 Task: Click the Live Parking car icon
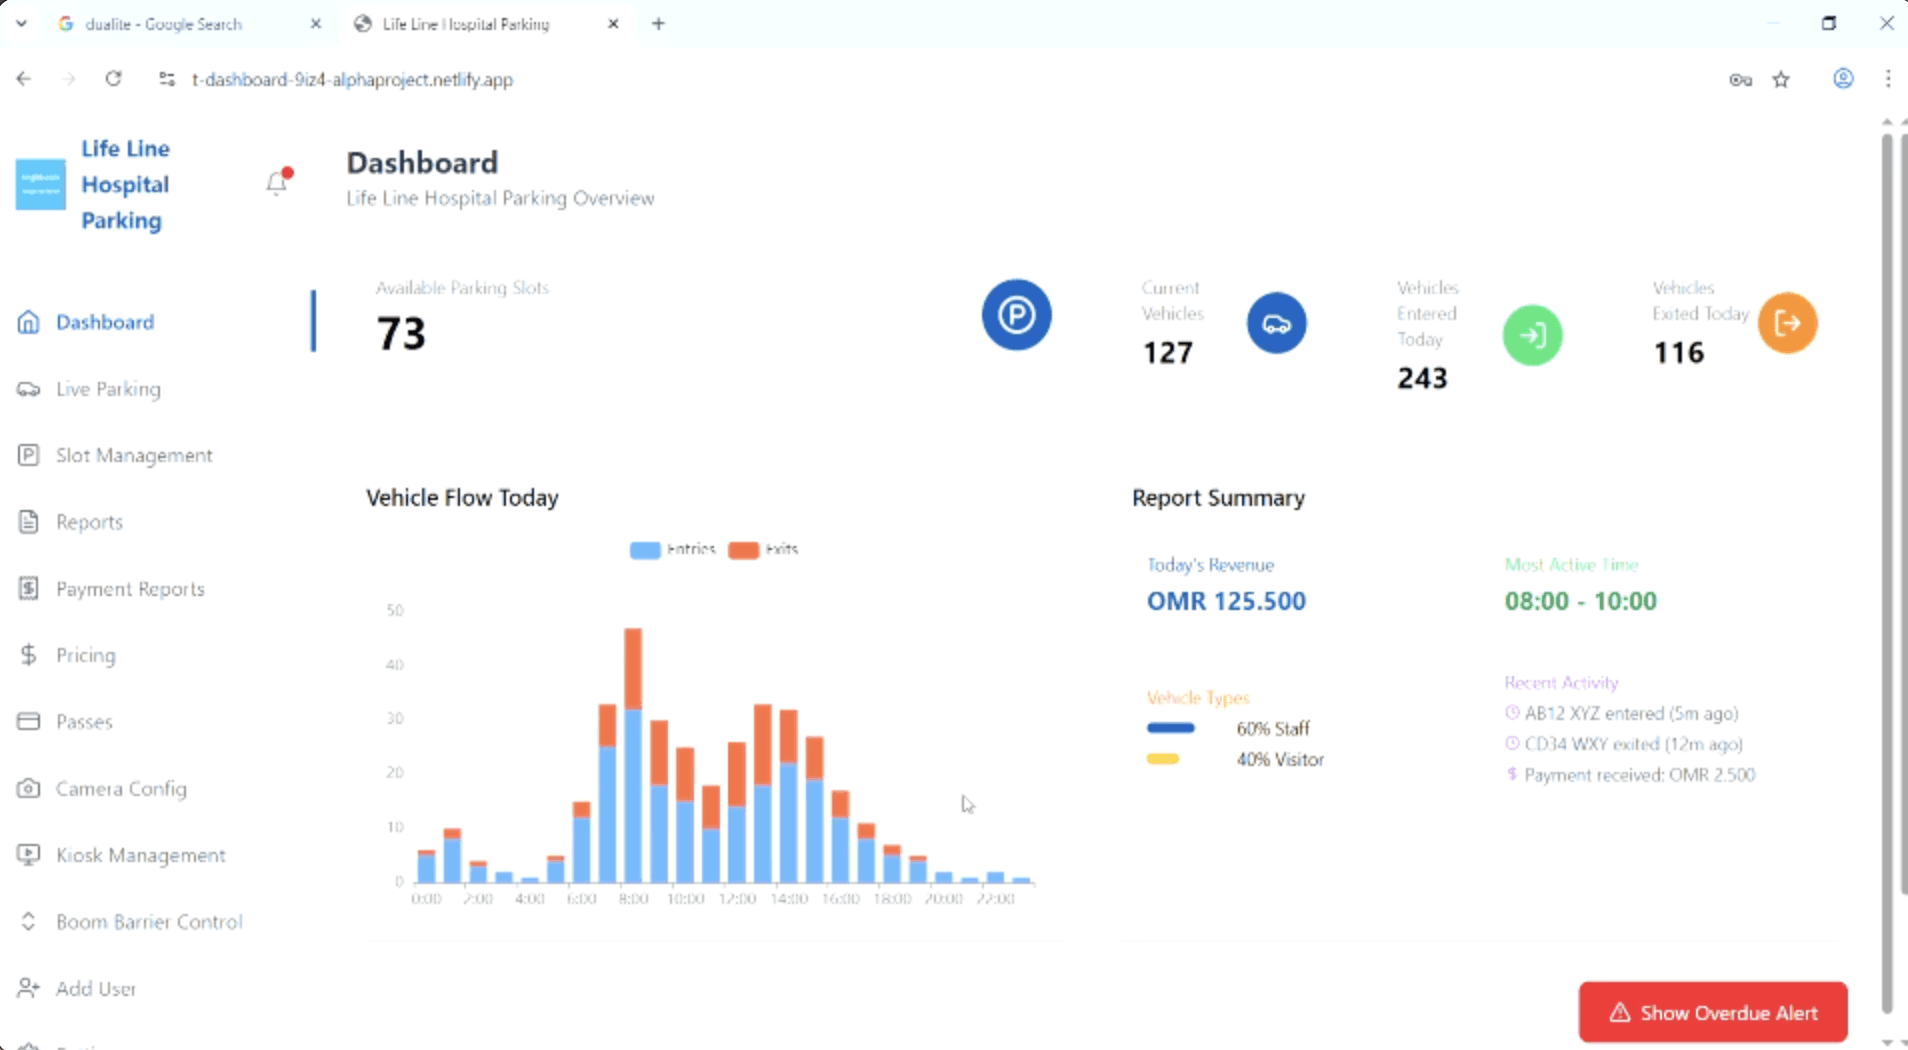coord(29,389)
